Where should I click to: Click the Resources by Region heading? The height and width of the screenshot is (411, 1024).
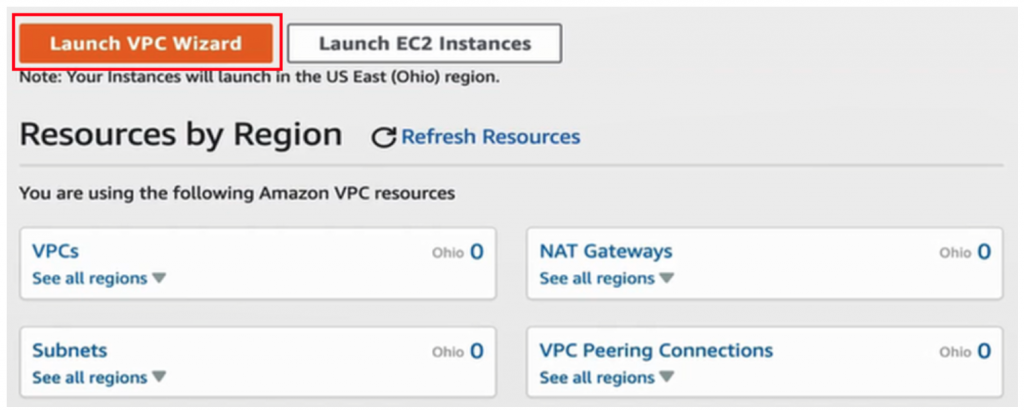[180, 135]
